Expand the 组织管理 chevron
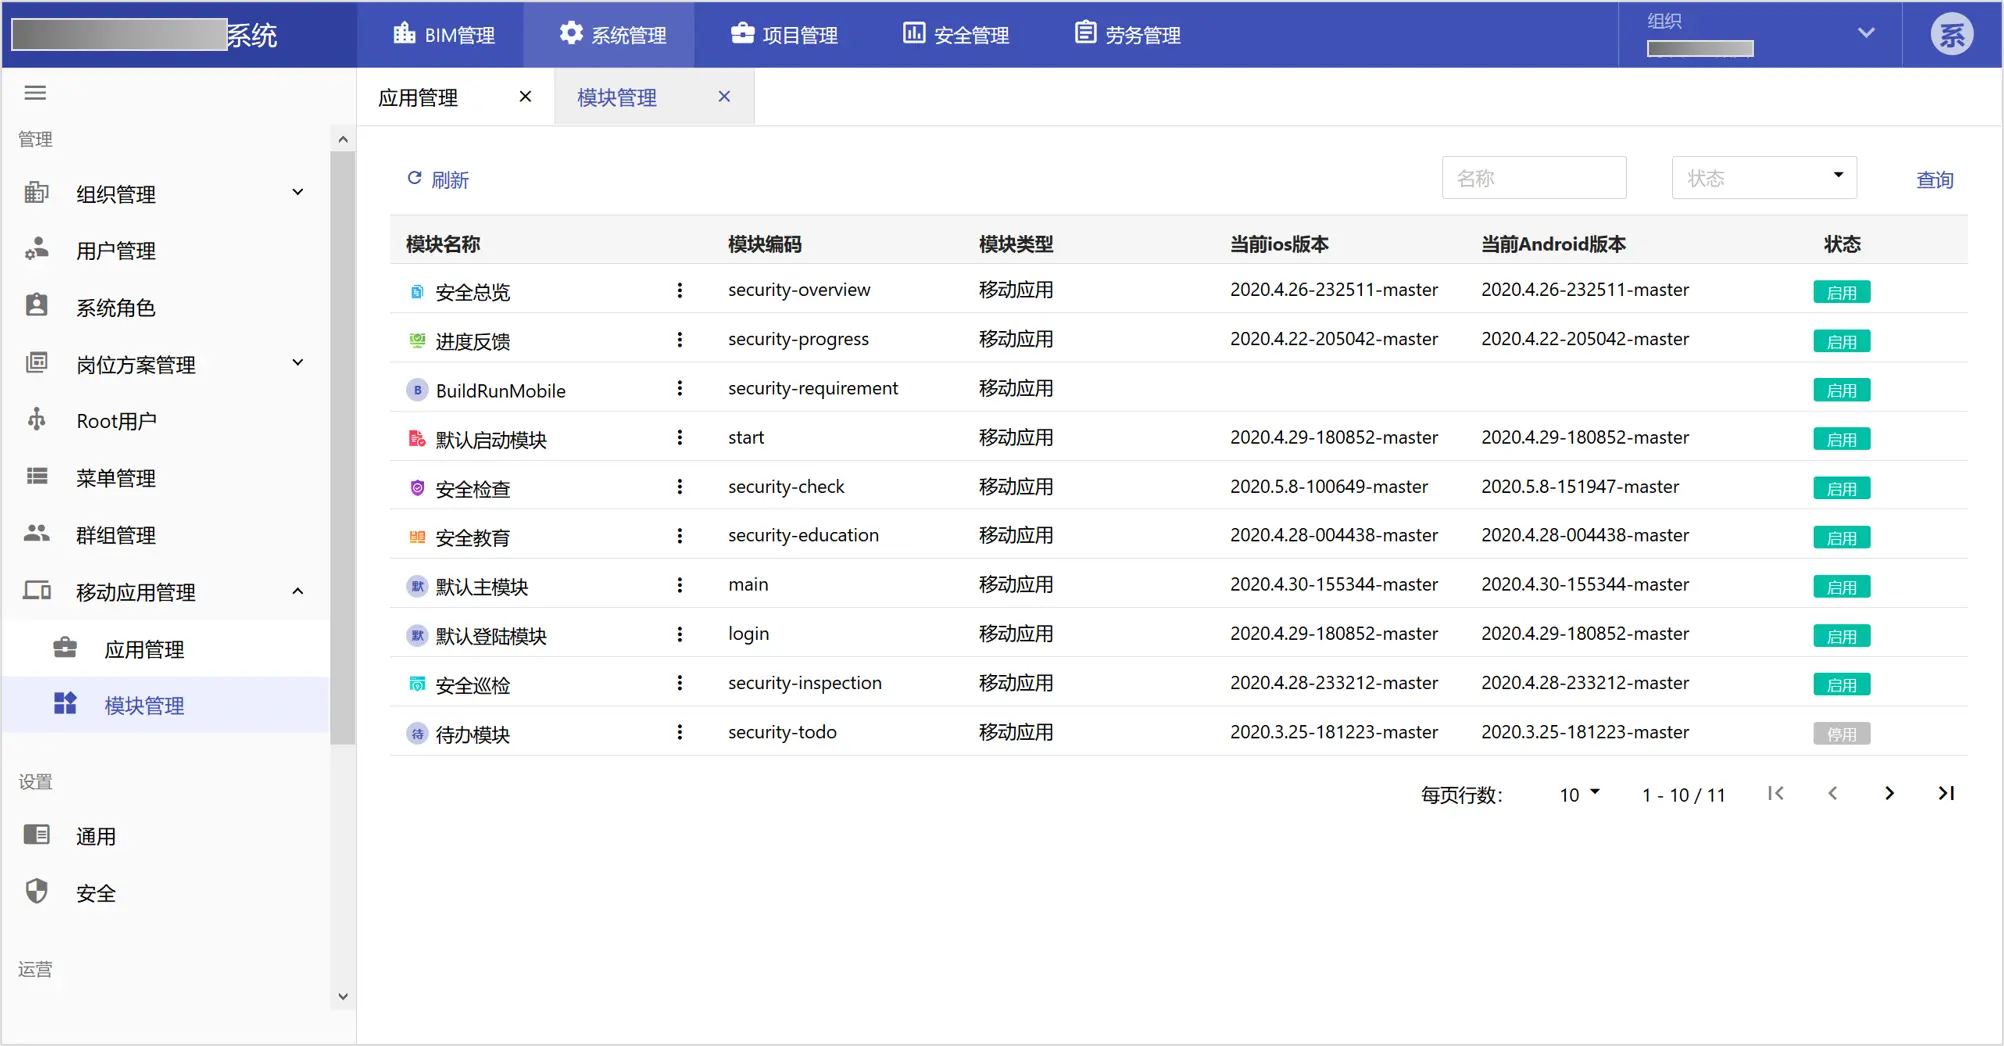This screenshot has width=2004, height=1046. 297,192
